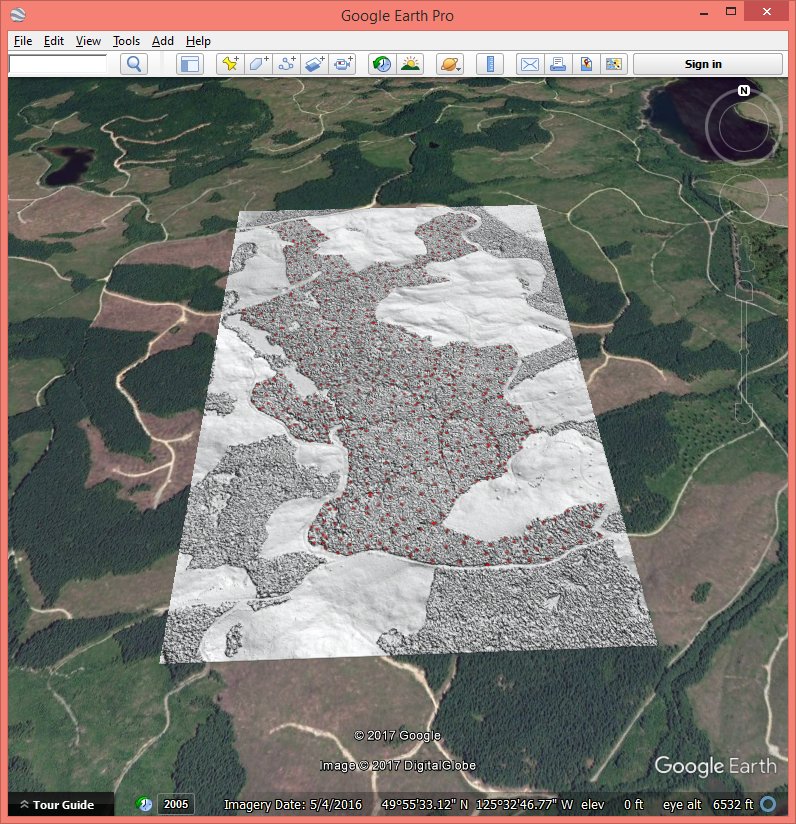Add a path using the toolbar
Viewport: 796px width, 824px height.
point(287,64)
